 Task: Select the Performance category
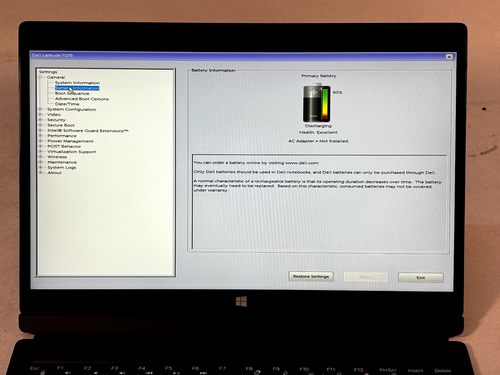coord(62,136)
